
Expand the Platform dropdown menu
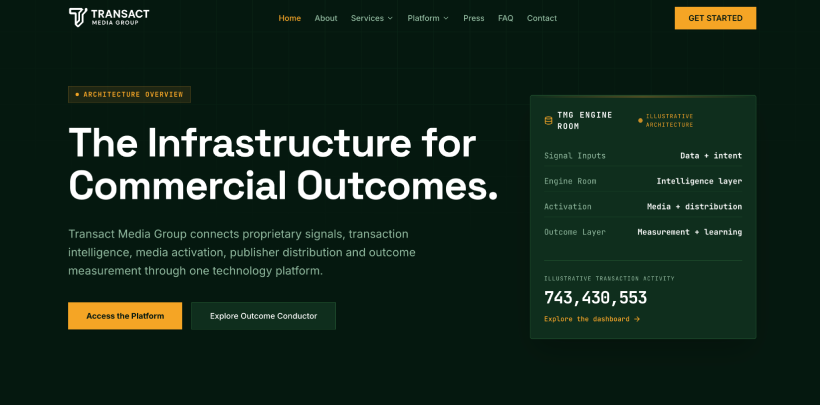tap(428, 18)
